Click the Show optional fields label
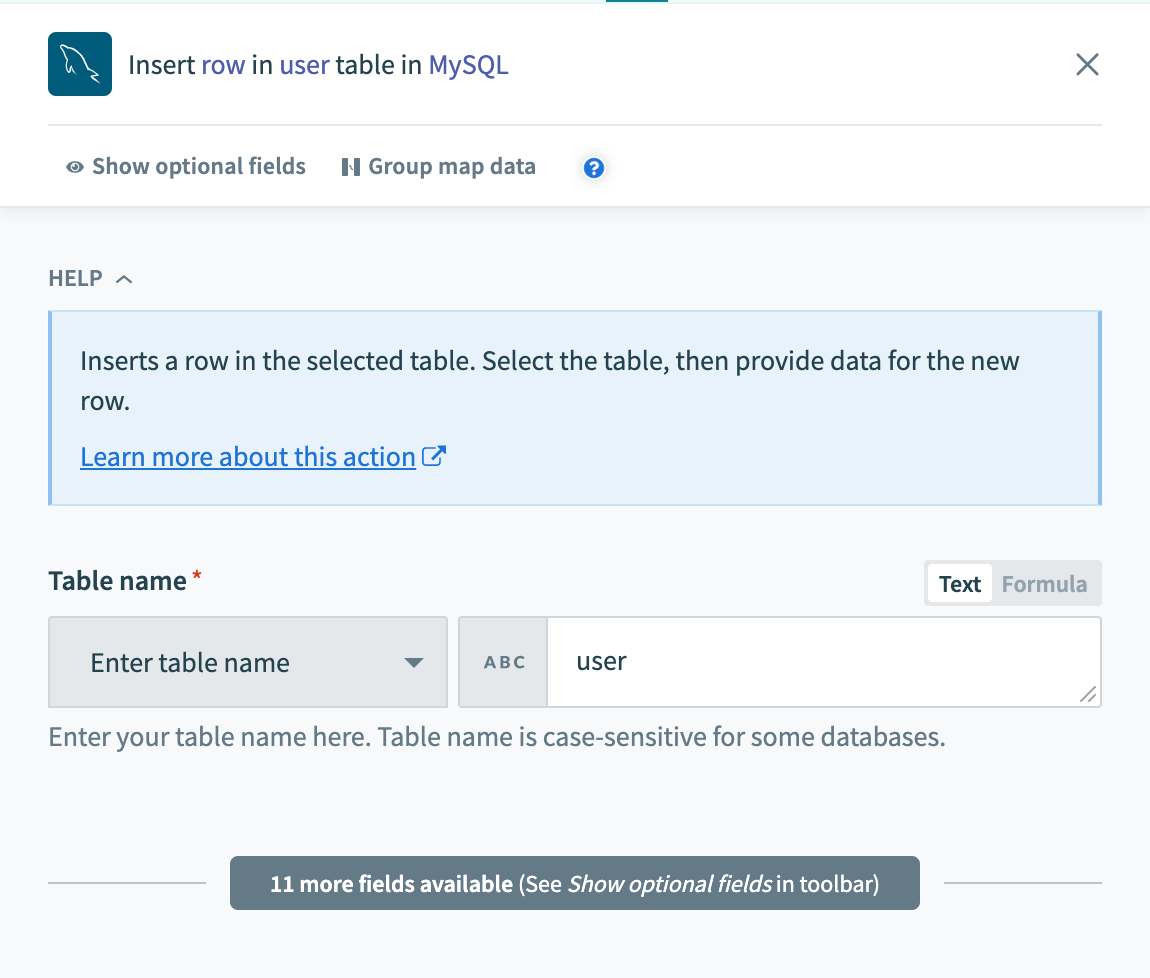1150x978 pixels. 198,167
